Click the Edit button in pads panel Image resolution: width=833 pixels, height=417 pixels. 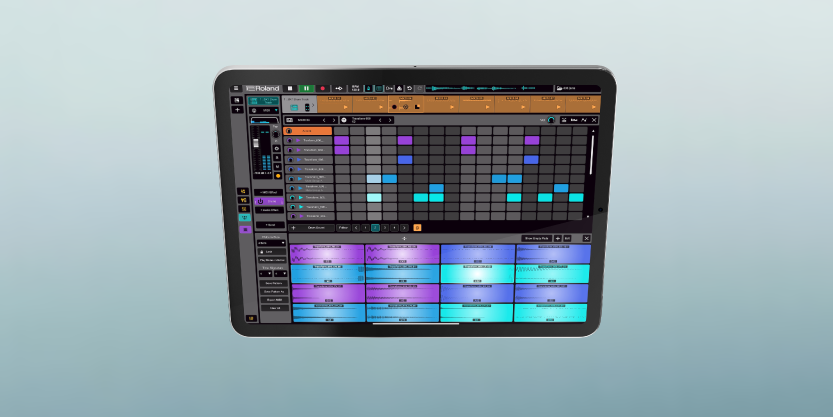(567, 239)
